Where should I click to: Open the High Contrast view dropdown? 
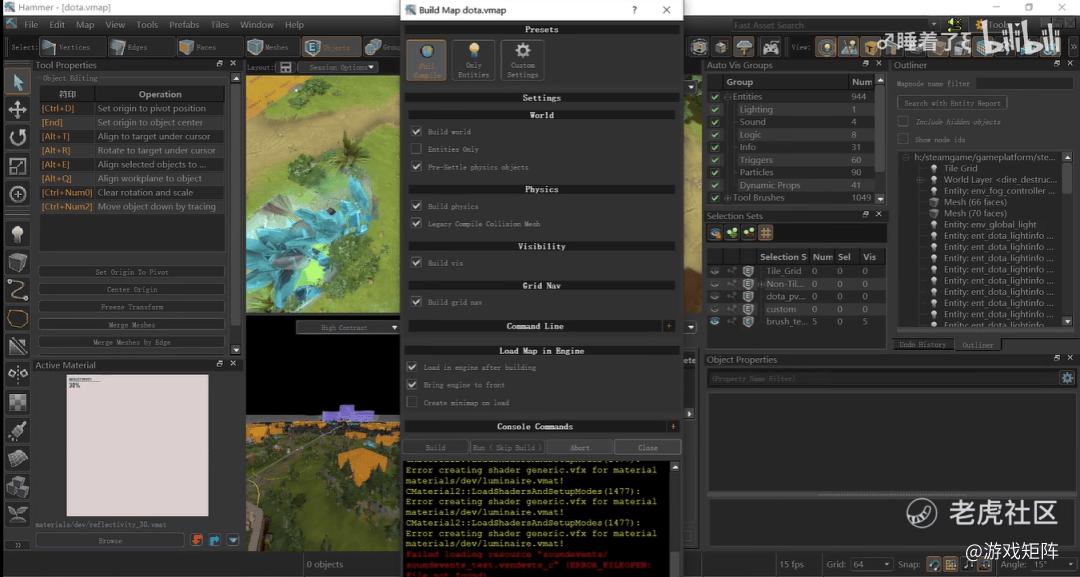[x=348, y=327]
